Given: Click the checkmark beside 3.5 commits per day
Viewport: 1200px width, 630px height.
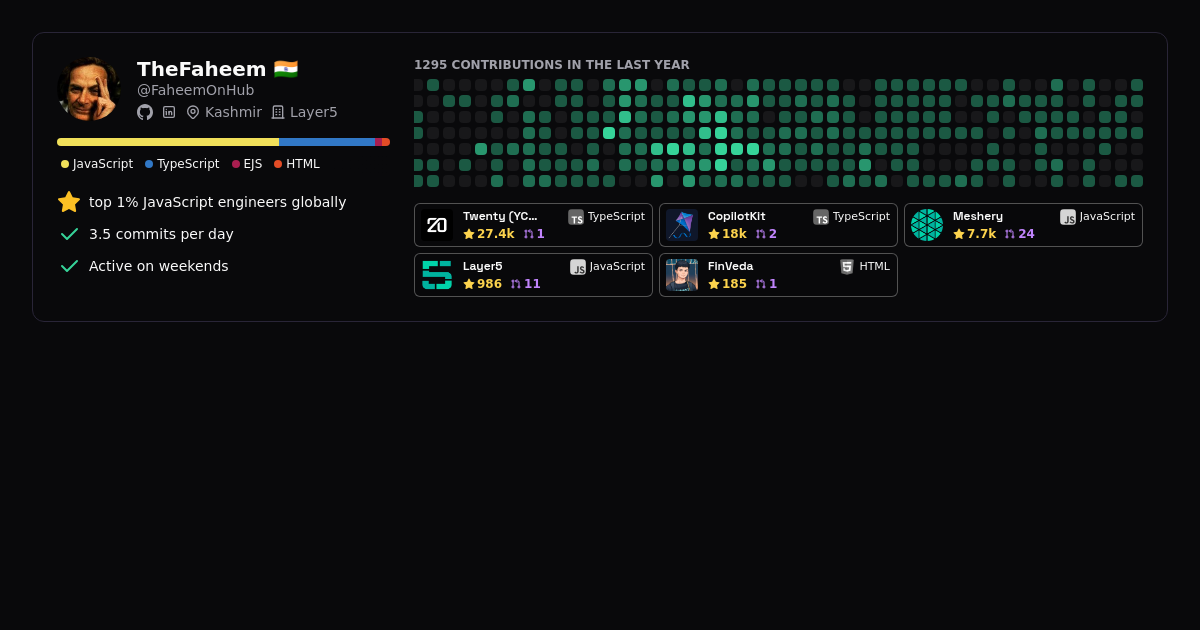Looking at the screenshot, I should [69, 234].
